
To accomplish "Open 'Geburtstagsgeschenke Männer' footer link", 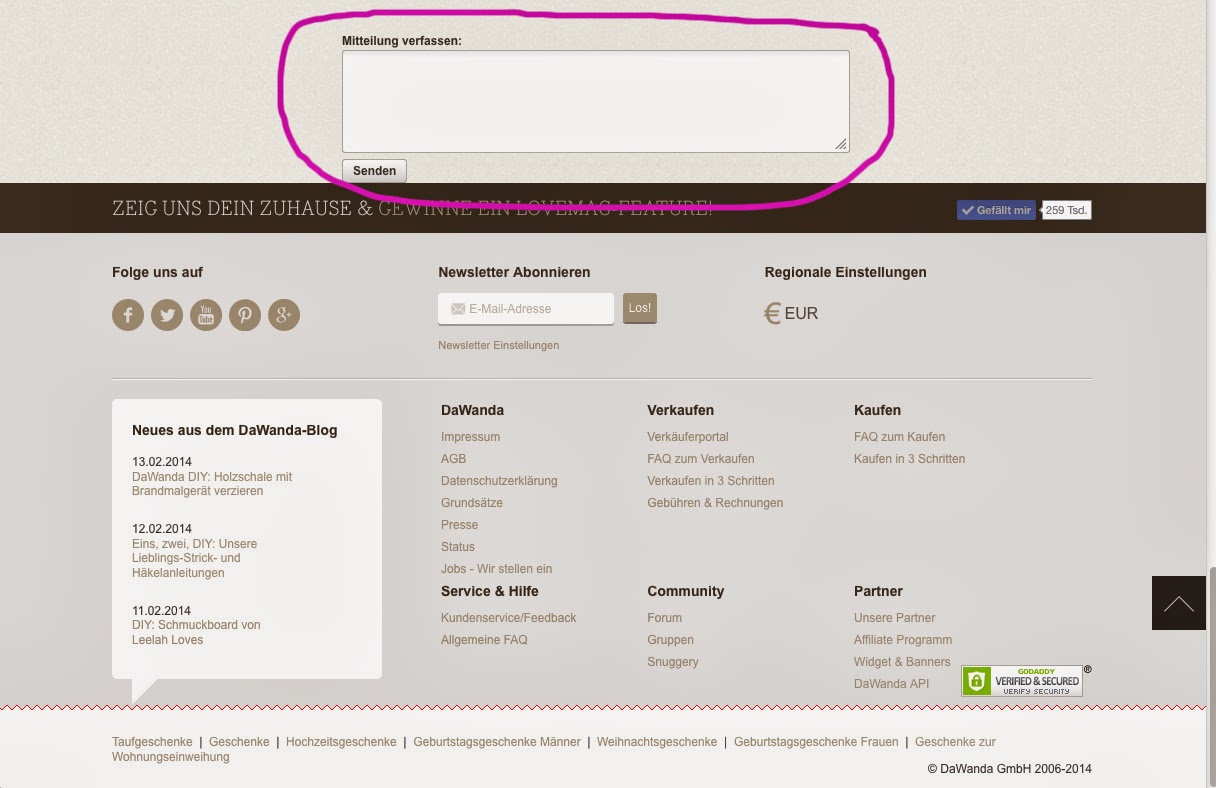I will [497, 742].
